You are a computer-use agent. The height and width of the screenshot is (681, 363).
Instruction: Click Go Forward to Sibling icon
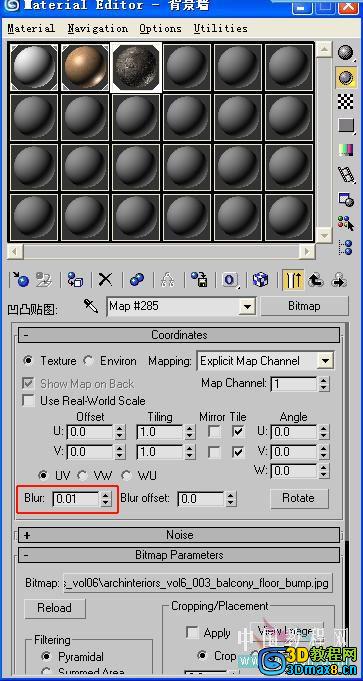[338, 280]
